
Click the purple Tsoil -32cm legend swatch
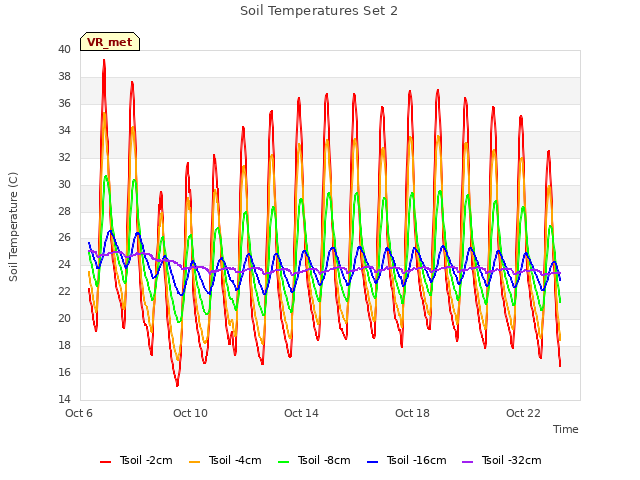pyautogui.click(x=467, y=462)
